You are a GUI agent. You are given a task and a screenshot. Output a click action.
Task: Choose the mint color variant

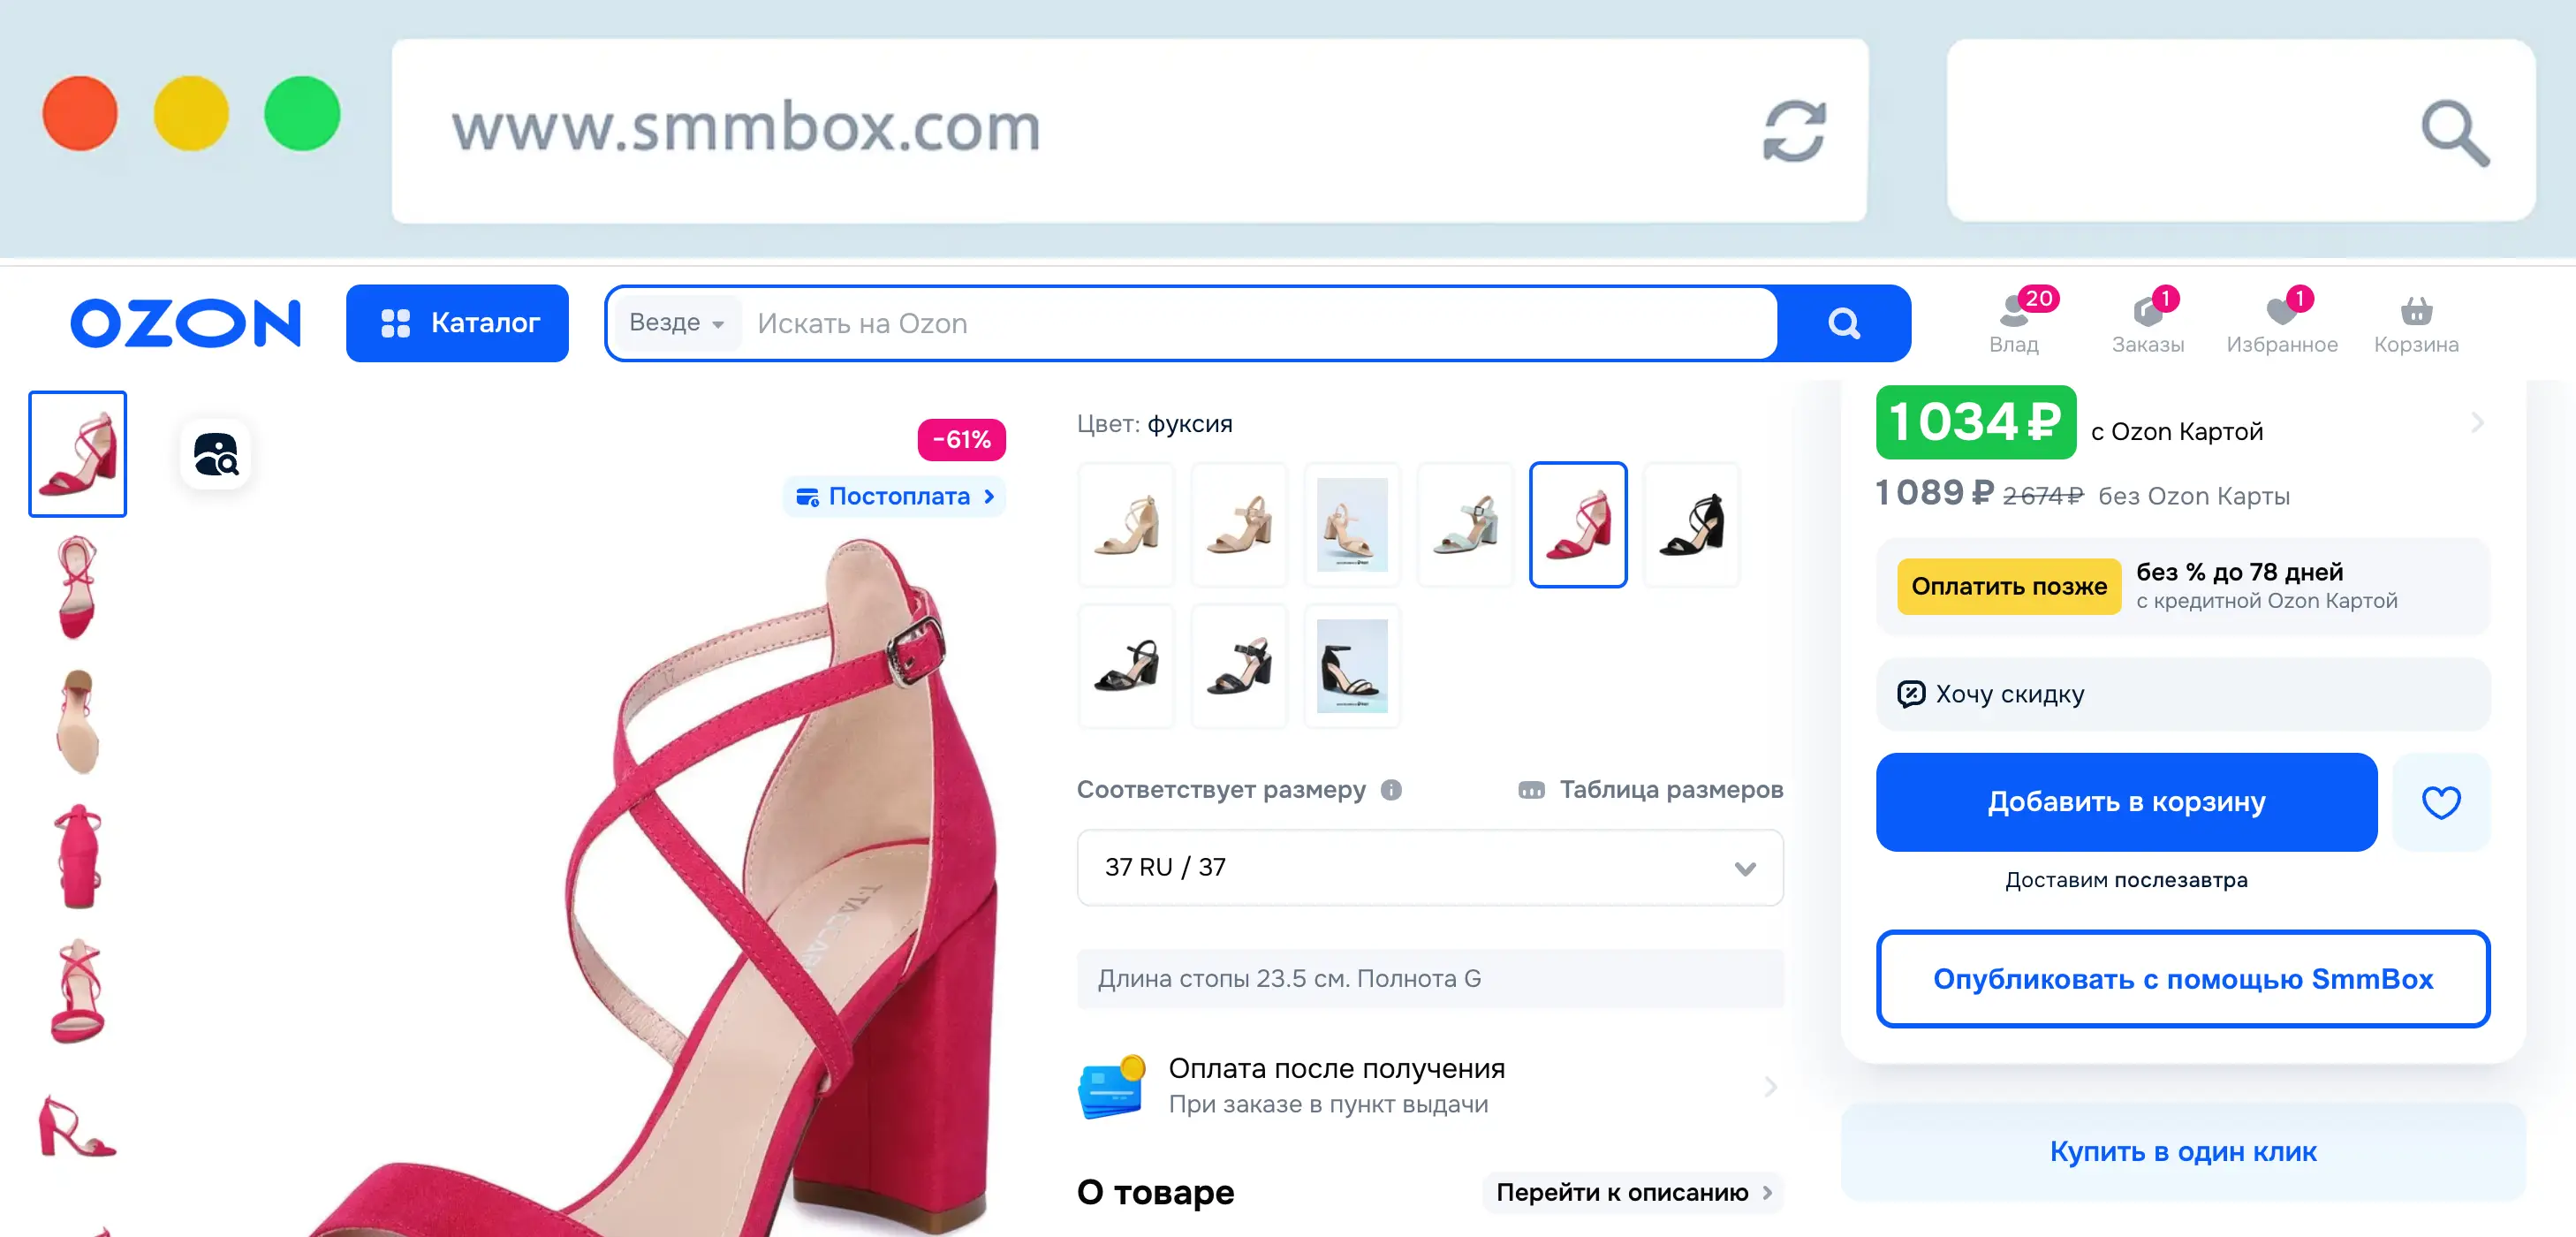[x=1465, y=524]
